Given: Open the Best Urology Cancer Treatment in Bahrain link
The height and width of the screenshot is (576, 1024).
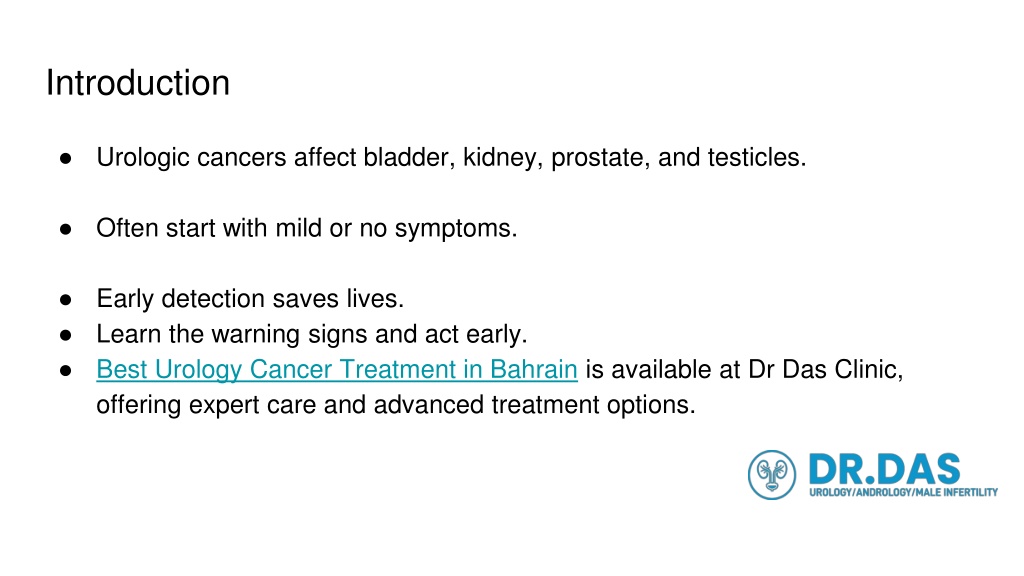Looking at the screenshot, I should coord(337,370).
